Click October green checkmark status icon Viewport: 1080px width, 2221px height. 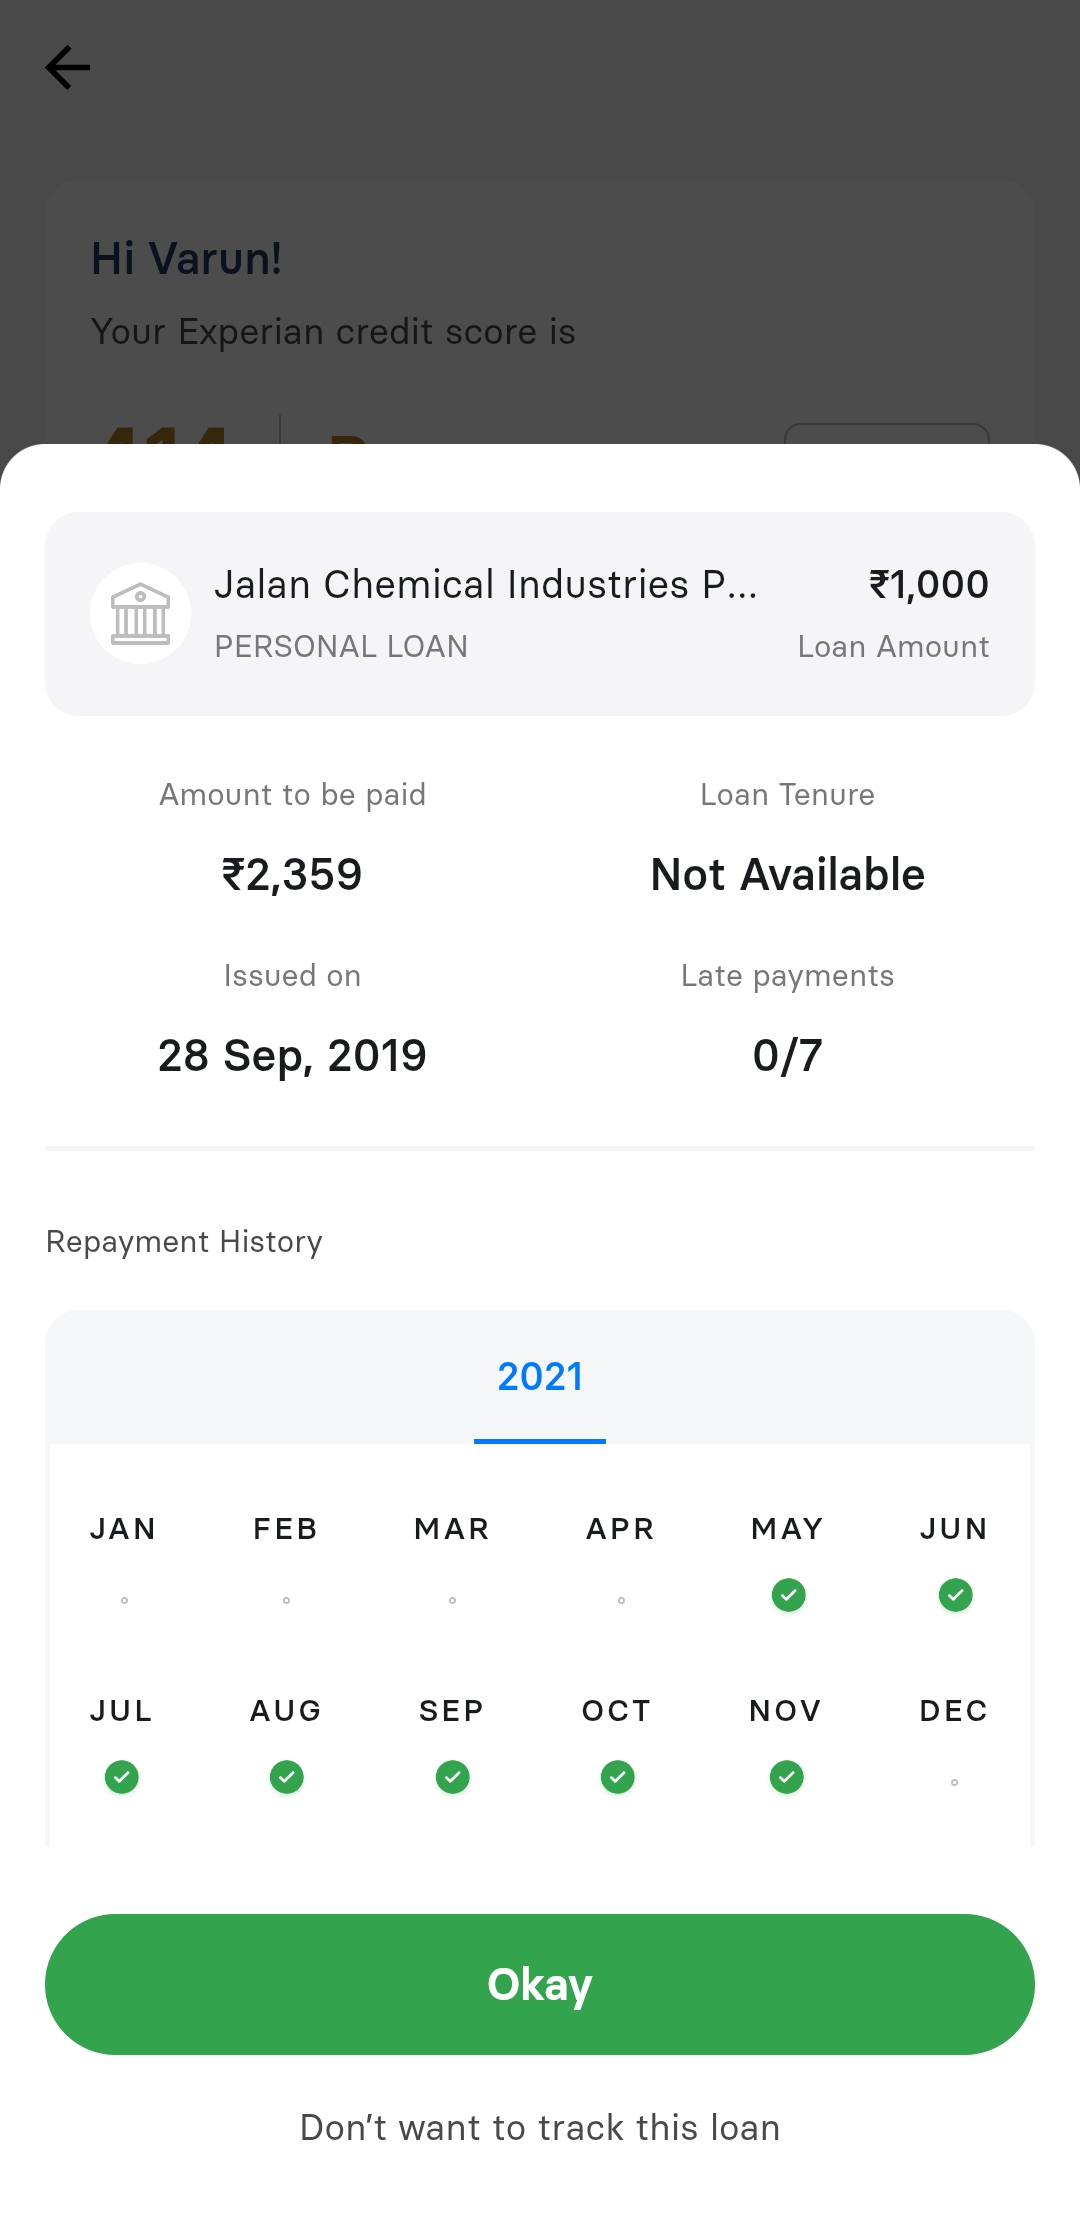point(618,1777)
